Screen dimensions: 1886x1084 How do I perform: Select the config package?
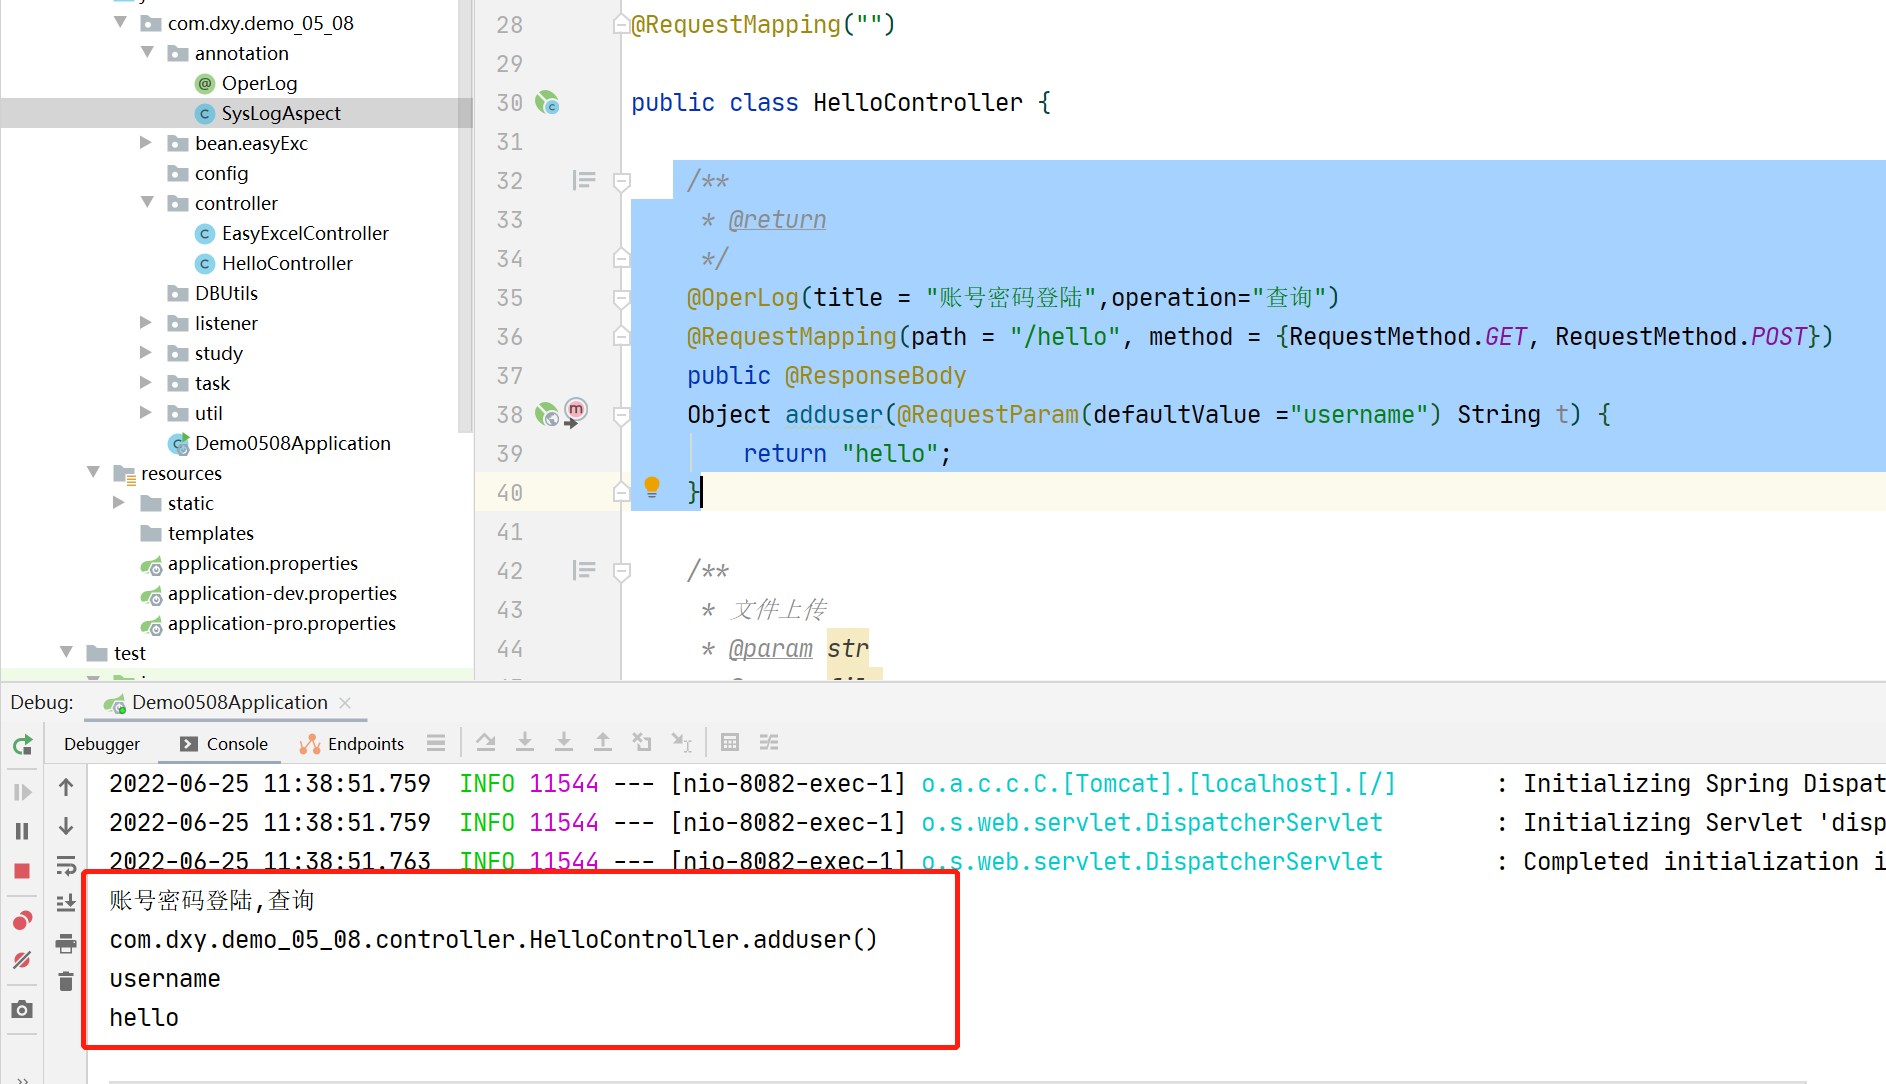point(208,173)
